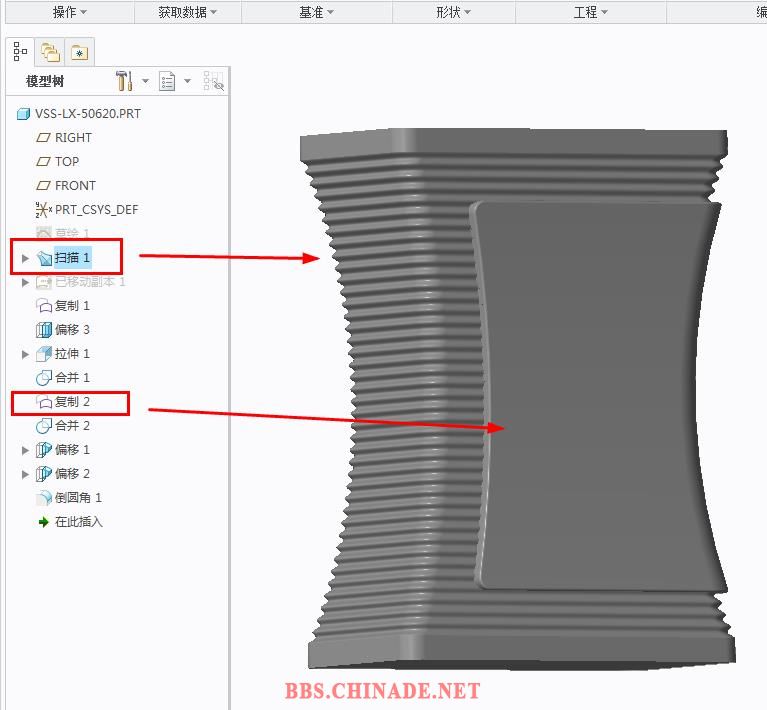767x710 pixels.
Task: Click the tree filter search icon
Action: [x=214, y=81]
